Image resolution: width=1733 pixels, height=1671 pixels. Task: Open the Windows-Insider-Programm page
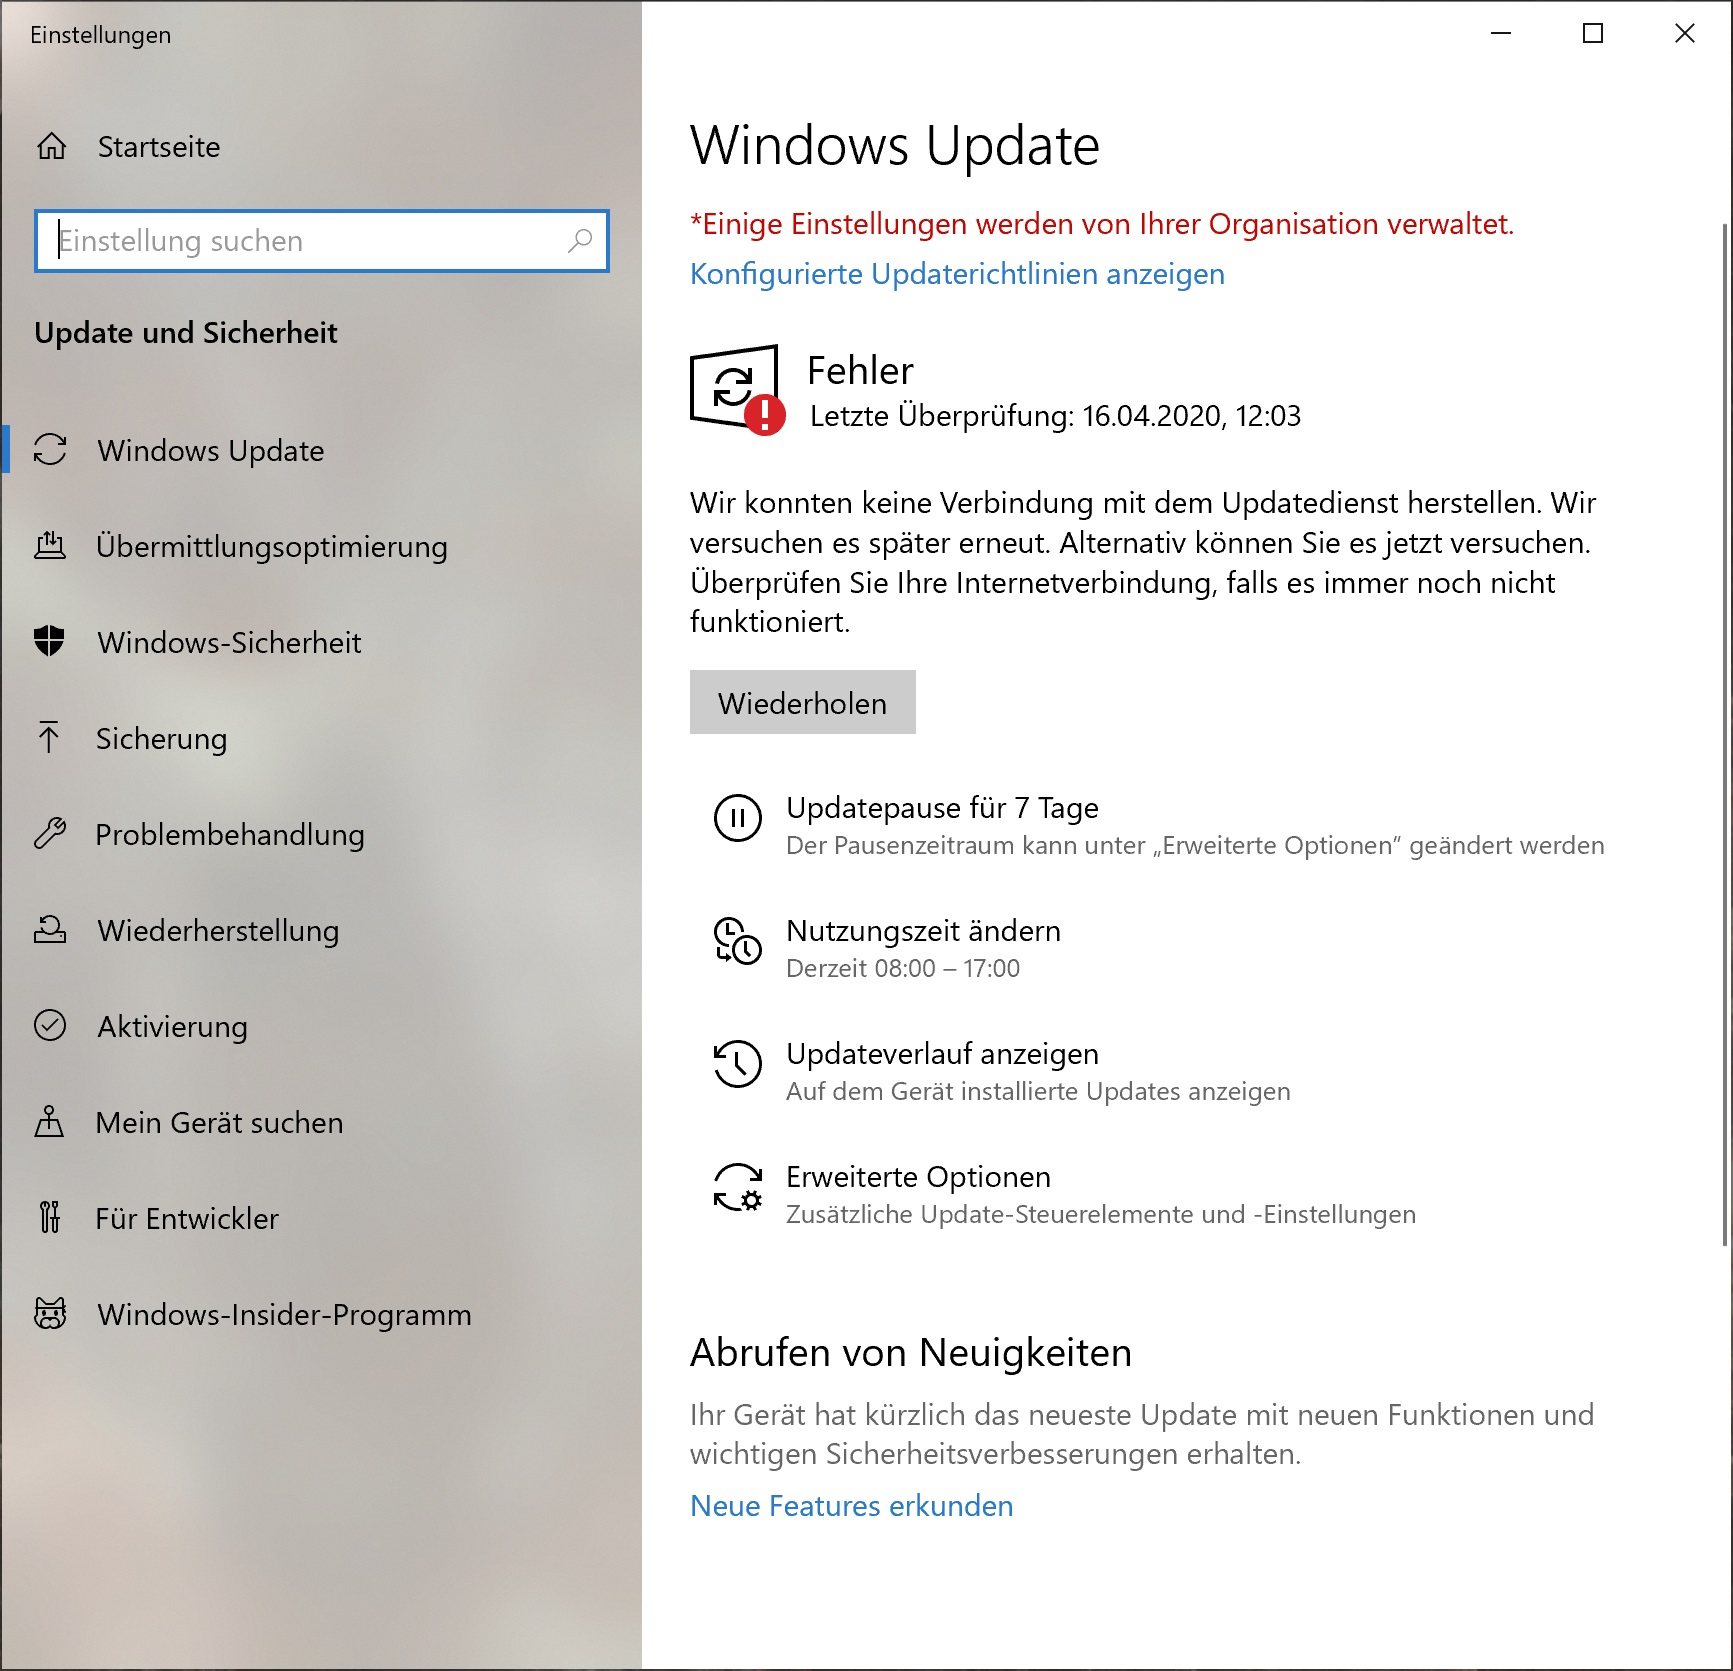tap(320, 1314)
